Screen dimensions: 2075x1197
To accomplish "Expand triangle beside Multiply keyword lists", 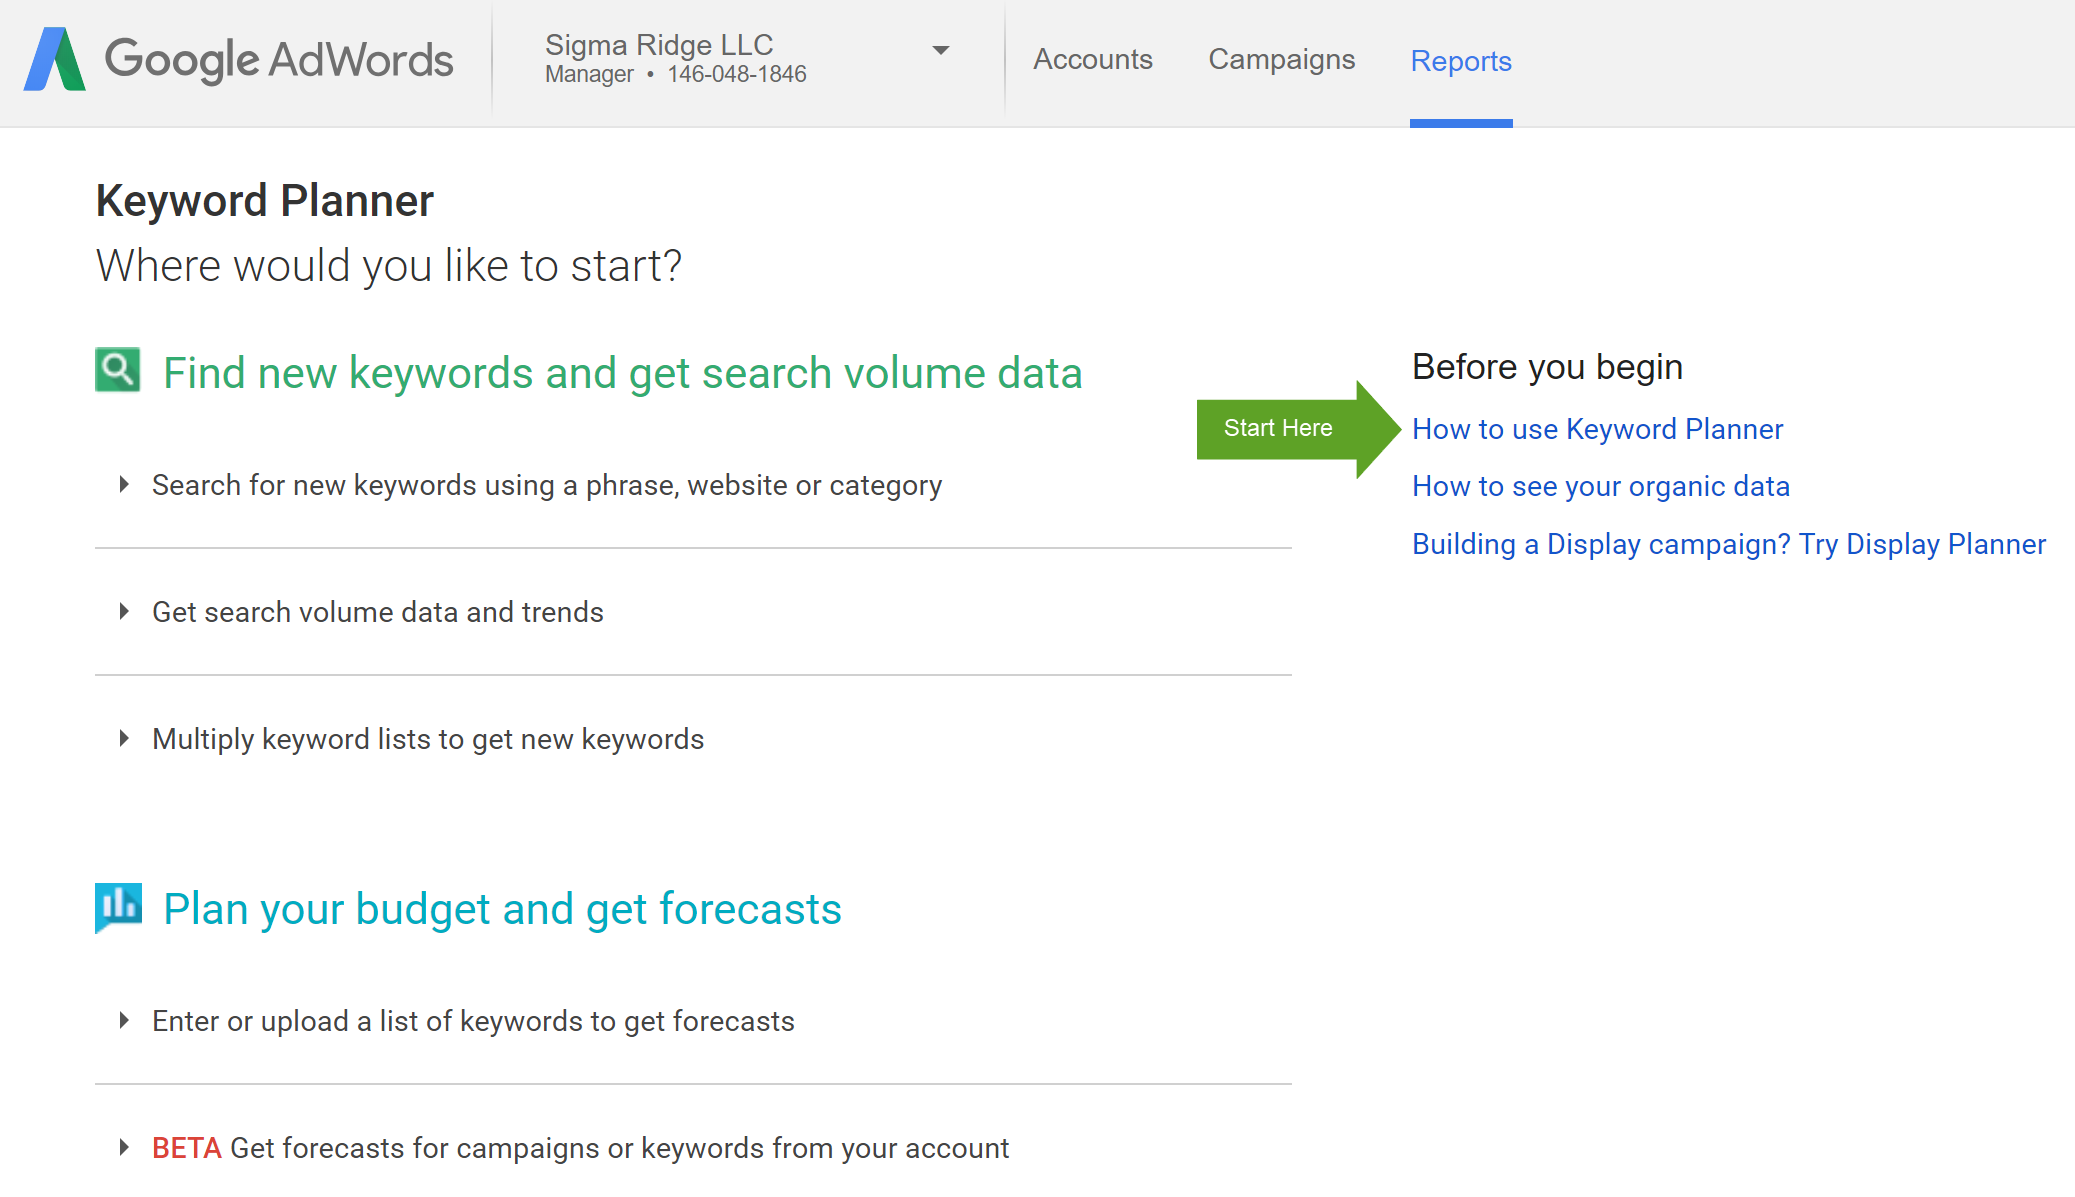I will click(124, 739).
